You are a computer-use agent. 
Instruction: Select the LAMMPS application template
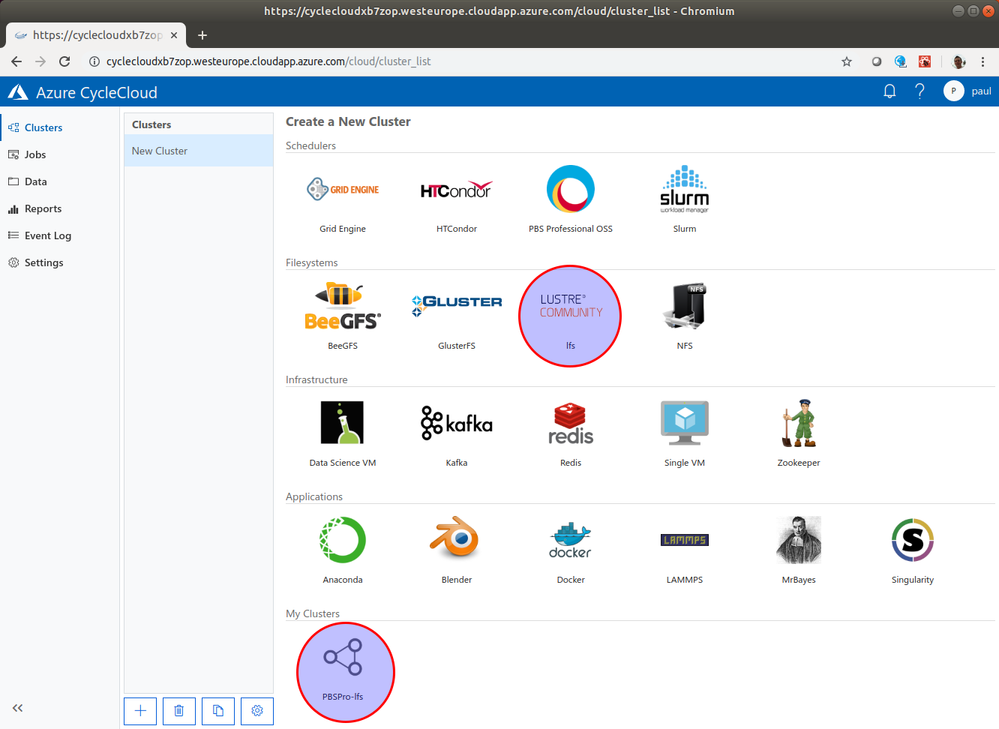click(x=684, y=550)
